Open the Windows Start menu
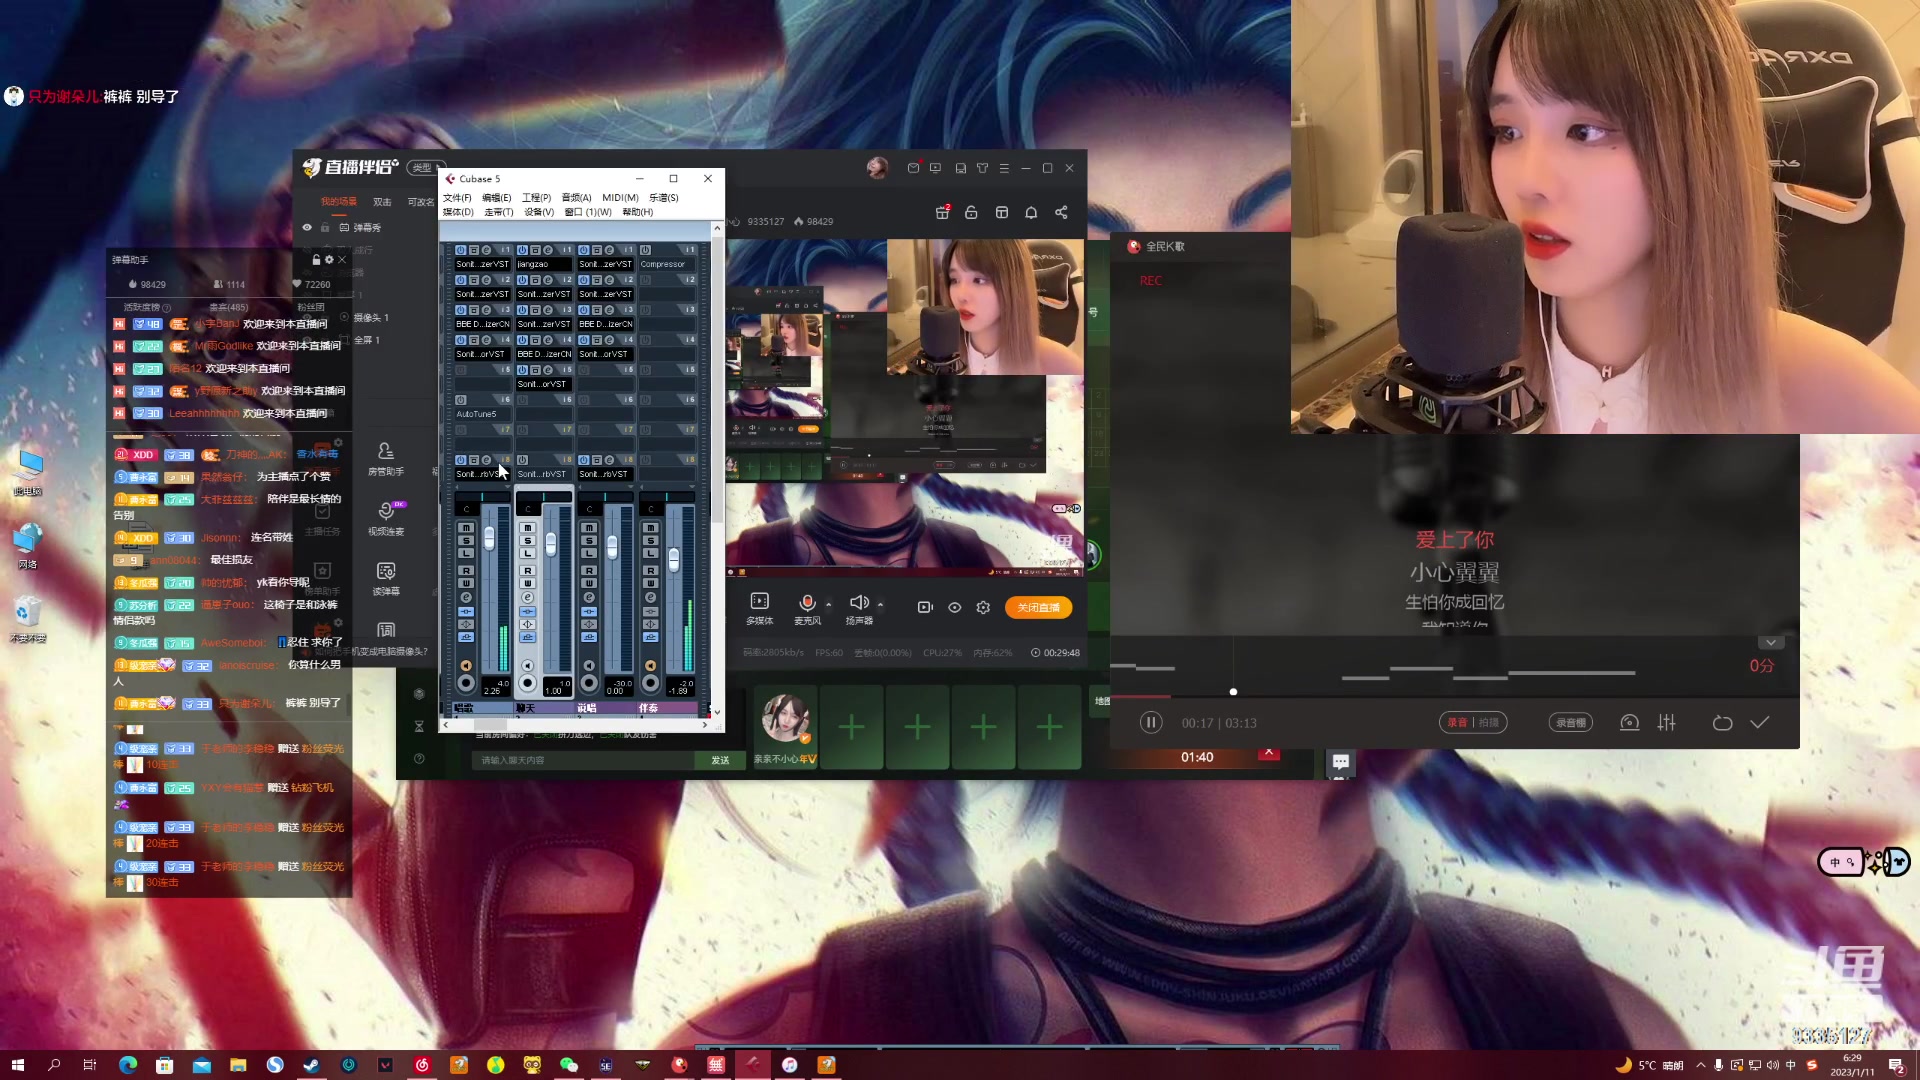Screen dimensions: 1920x1080 click(x=17, y=1065)
